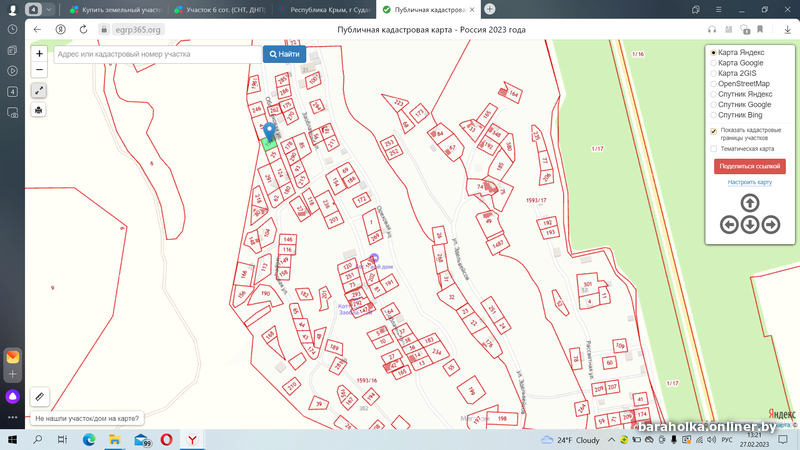Open browser downloads icon

(787, 30)
